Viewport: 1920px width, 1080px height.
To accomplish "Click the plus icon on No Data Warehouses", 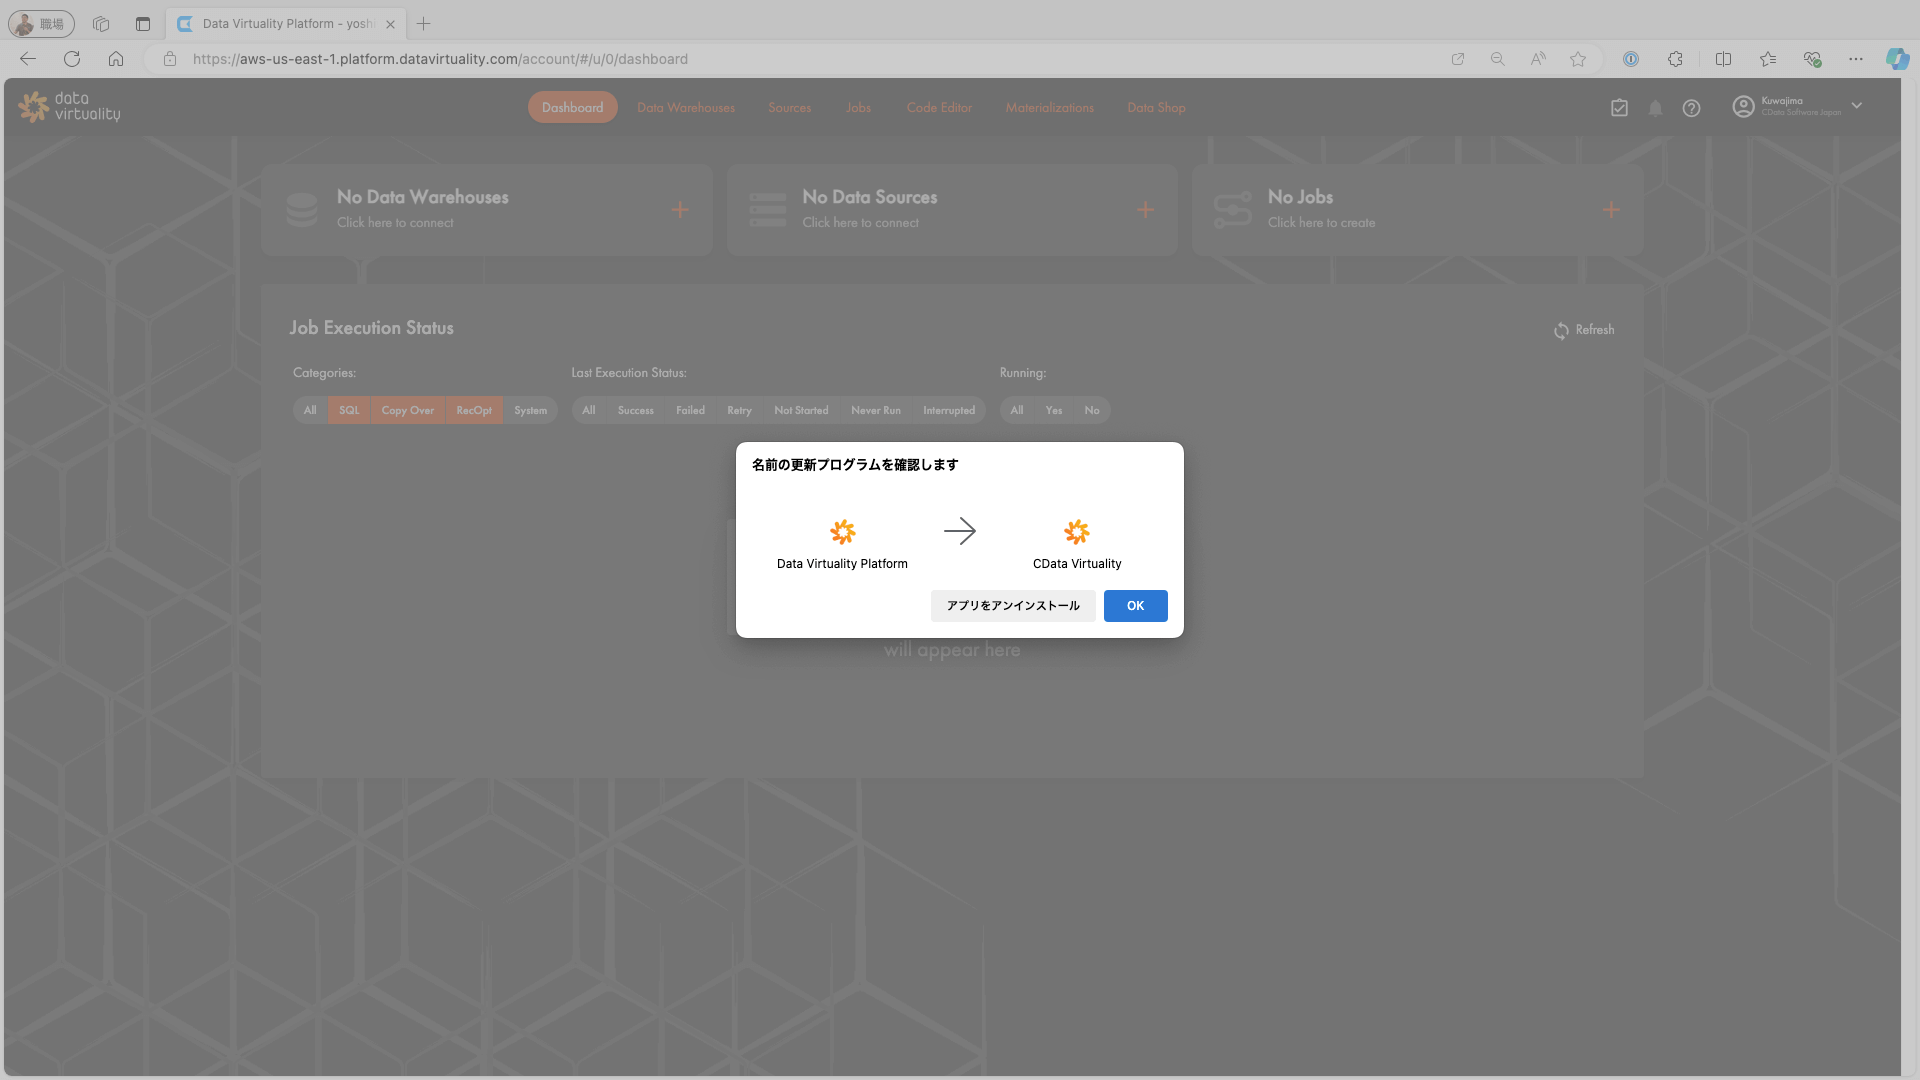I will [x=680, y=210].
